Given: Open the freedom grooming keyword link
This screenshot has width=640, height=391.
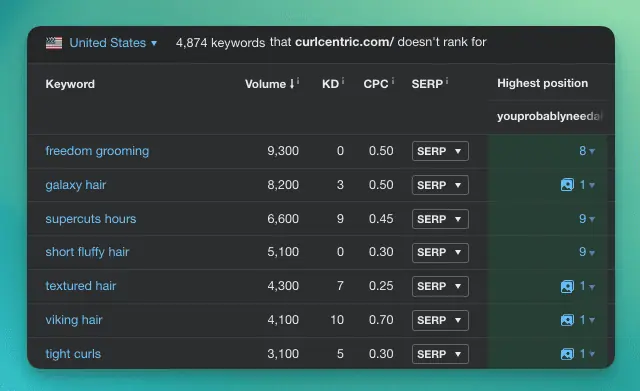Looking at the screenshot, I should point(97,151).
